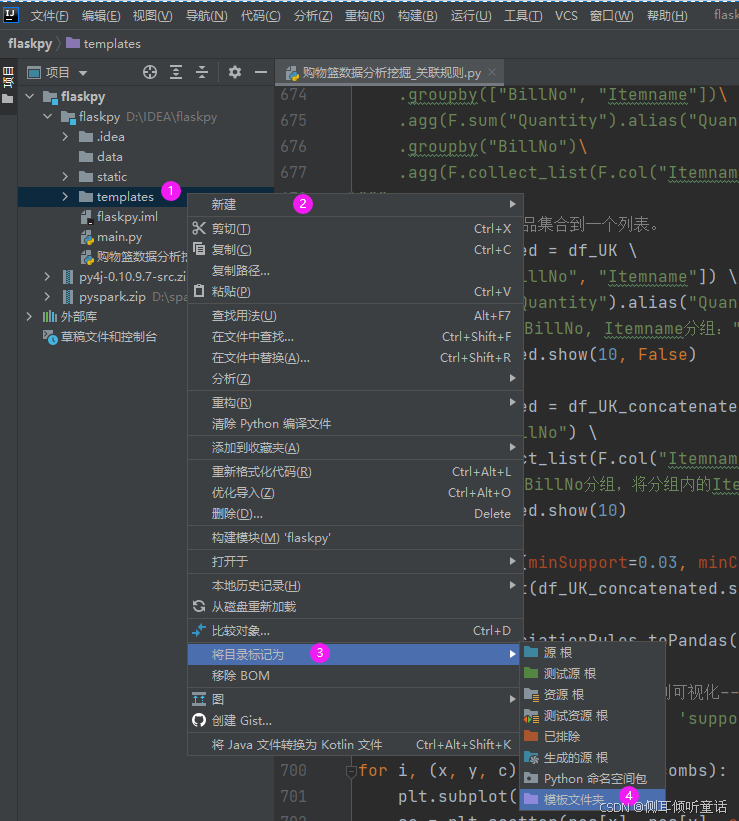Click the Resources Root folder icon
The height and width of the screenshot is (821, 739).
[531, 694]
